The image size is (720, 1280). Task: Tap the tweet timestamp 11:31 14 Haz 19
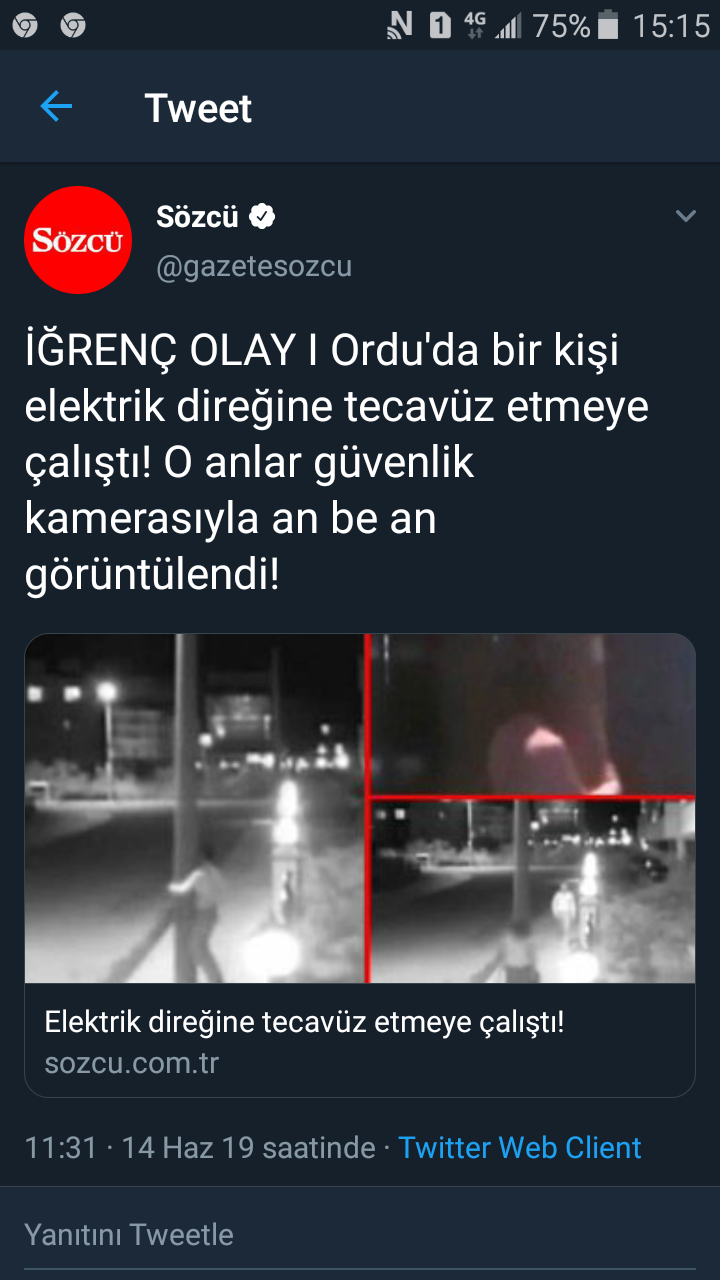200,1147
